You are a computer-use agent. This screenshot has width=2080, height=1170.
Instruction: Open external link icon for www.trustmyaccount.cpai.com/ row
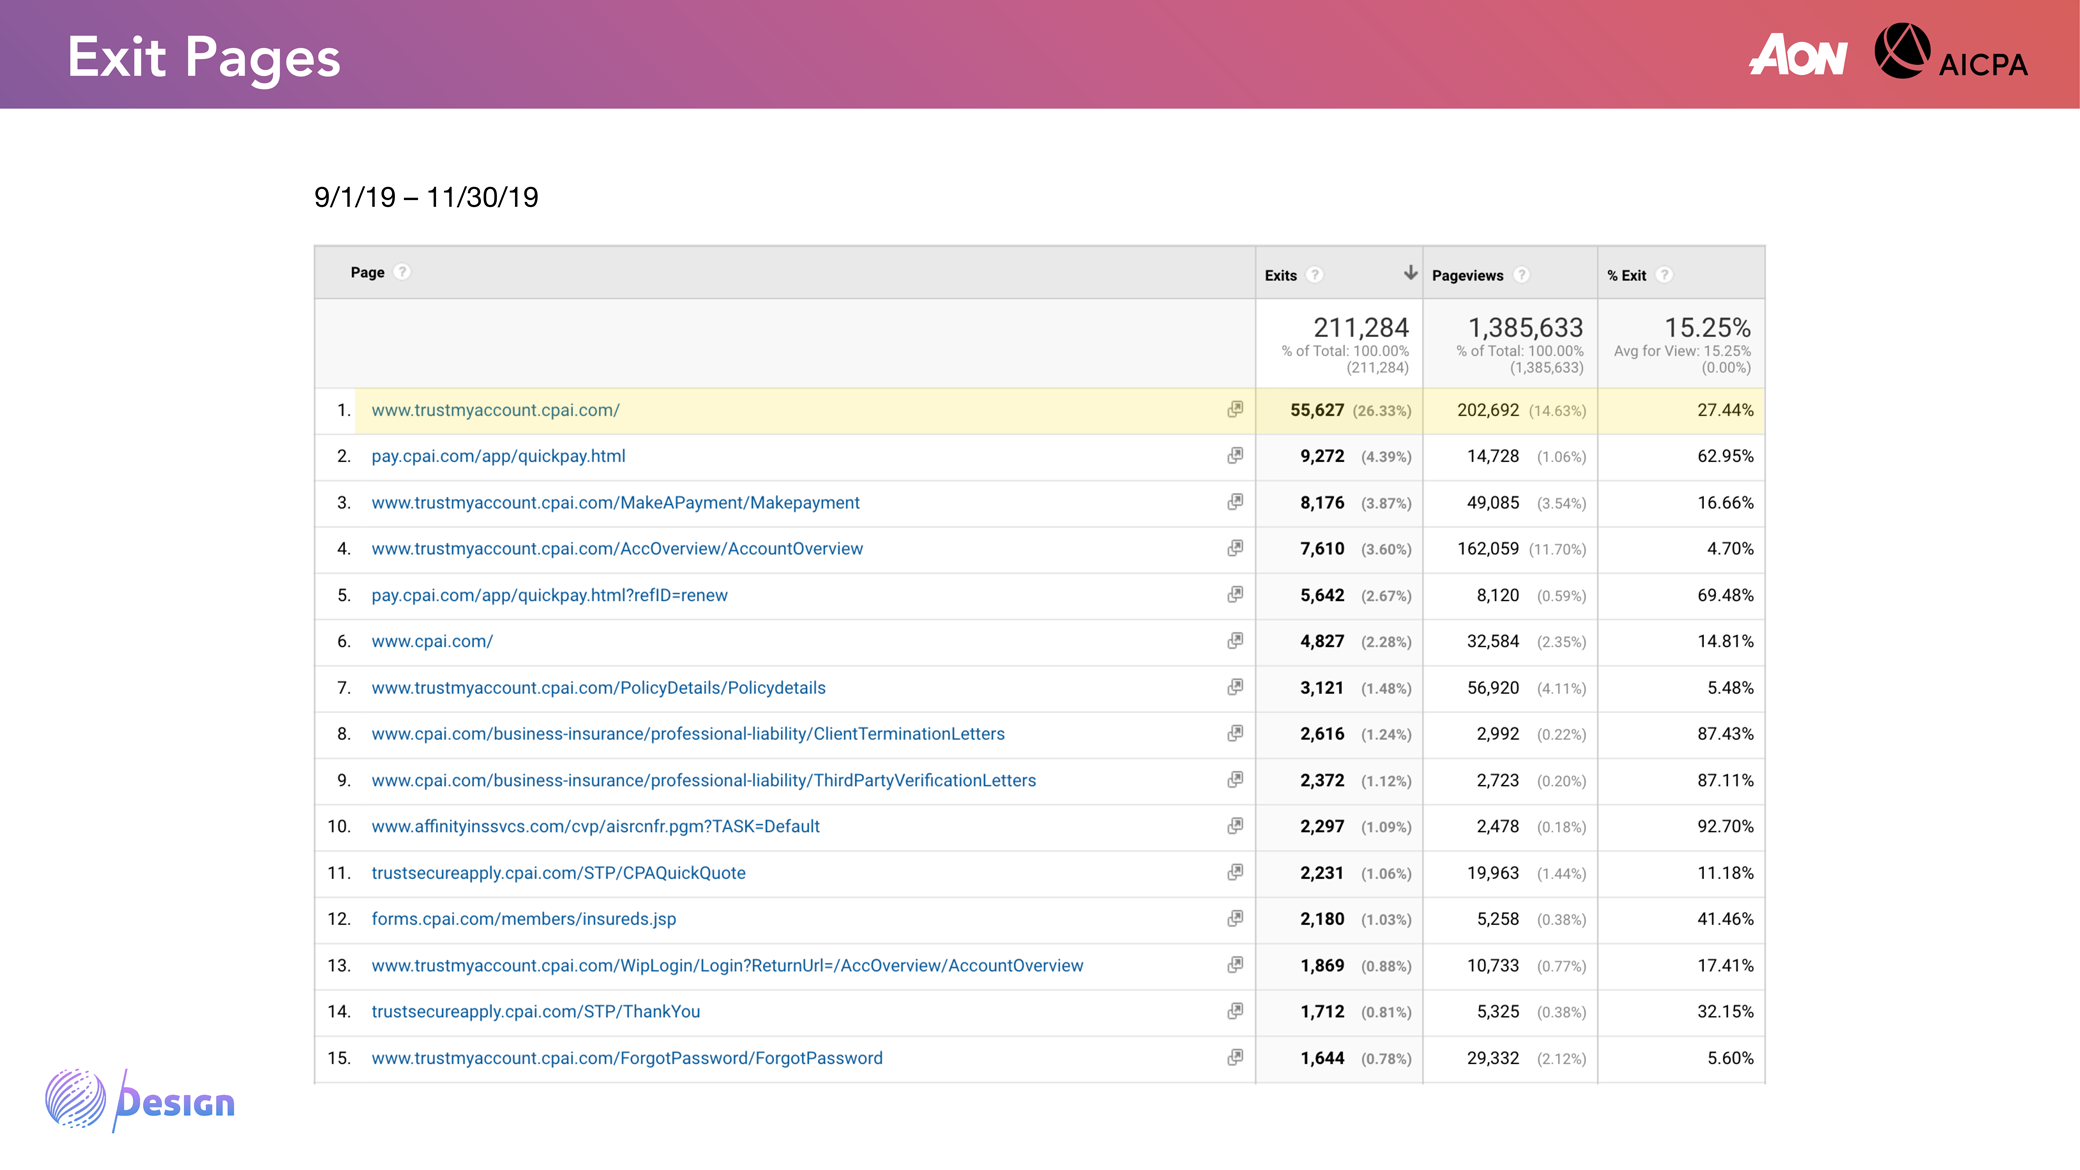1235,409
